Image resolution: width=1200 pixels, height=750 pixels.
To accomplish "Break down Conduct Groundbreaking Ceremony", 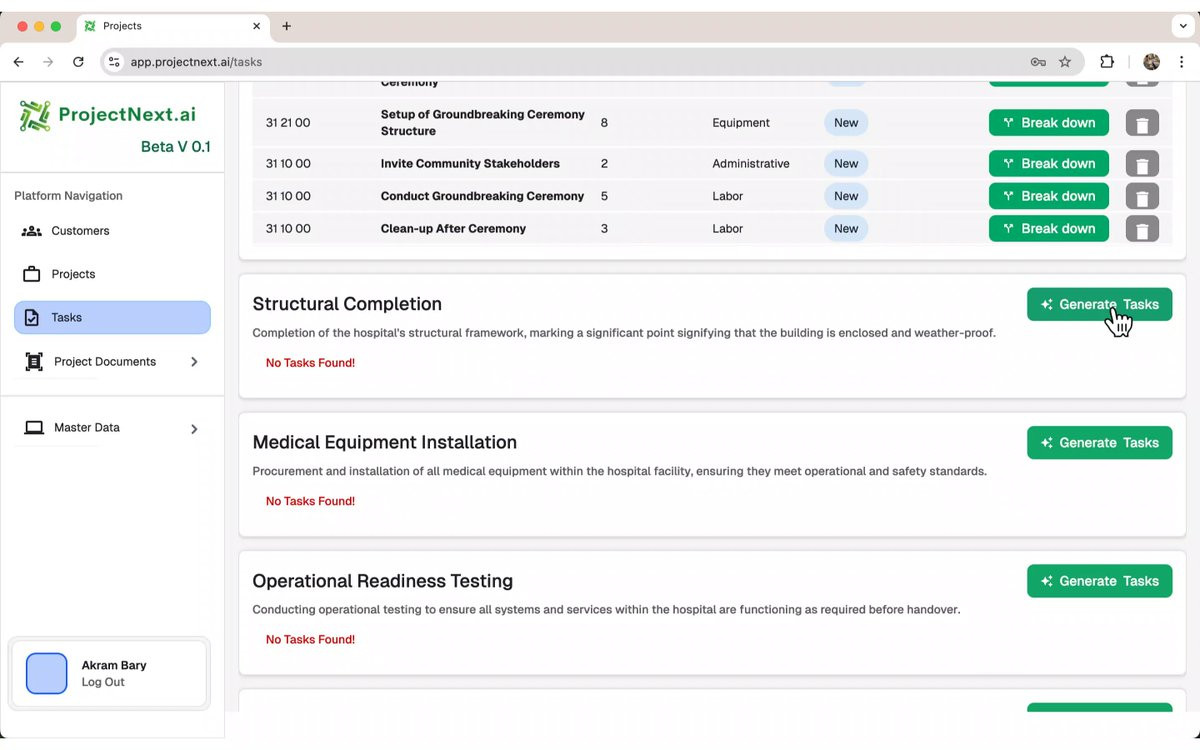I will tap(1049, 196).
